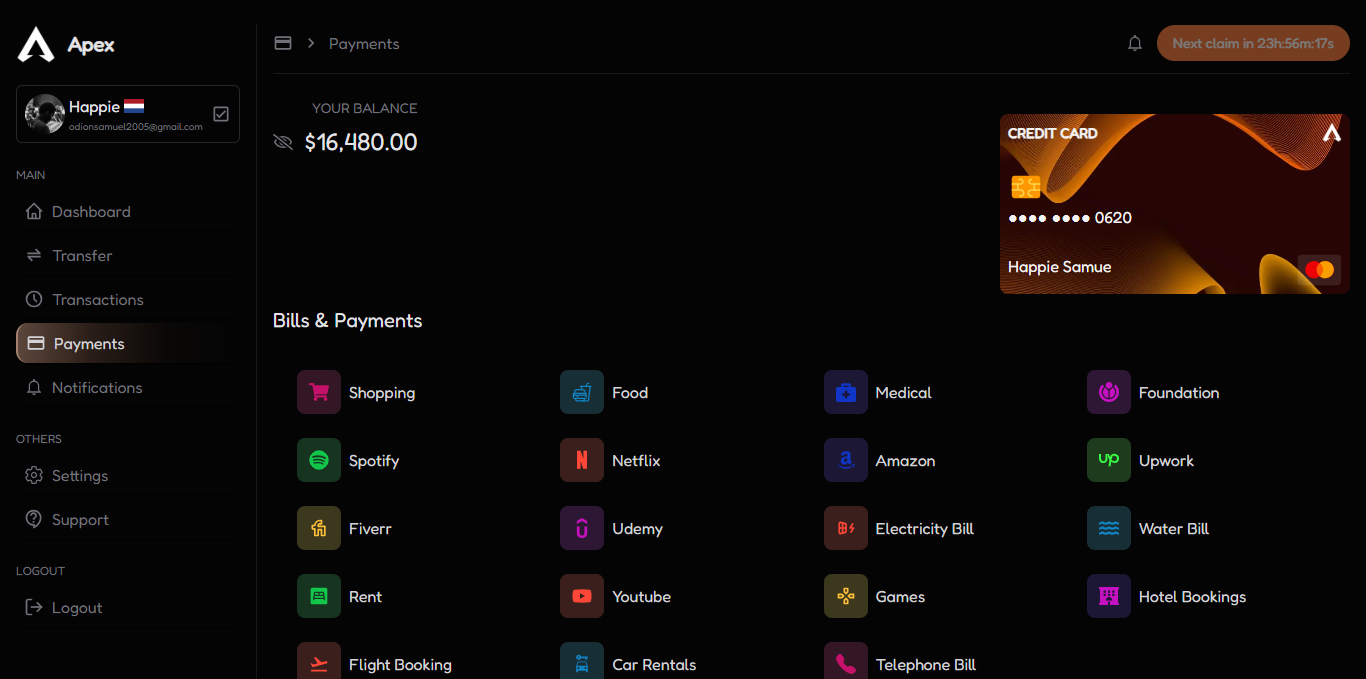Click the Hotel Bookings building icon
The width and height of the screenshot is (1366, 679).
pos(1109,596)
